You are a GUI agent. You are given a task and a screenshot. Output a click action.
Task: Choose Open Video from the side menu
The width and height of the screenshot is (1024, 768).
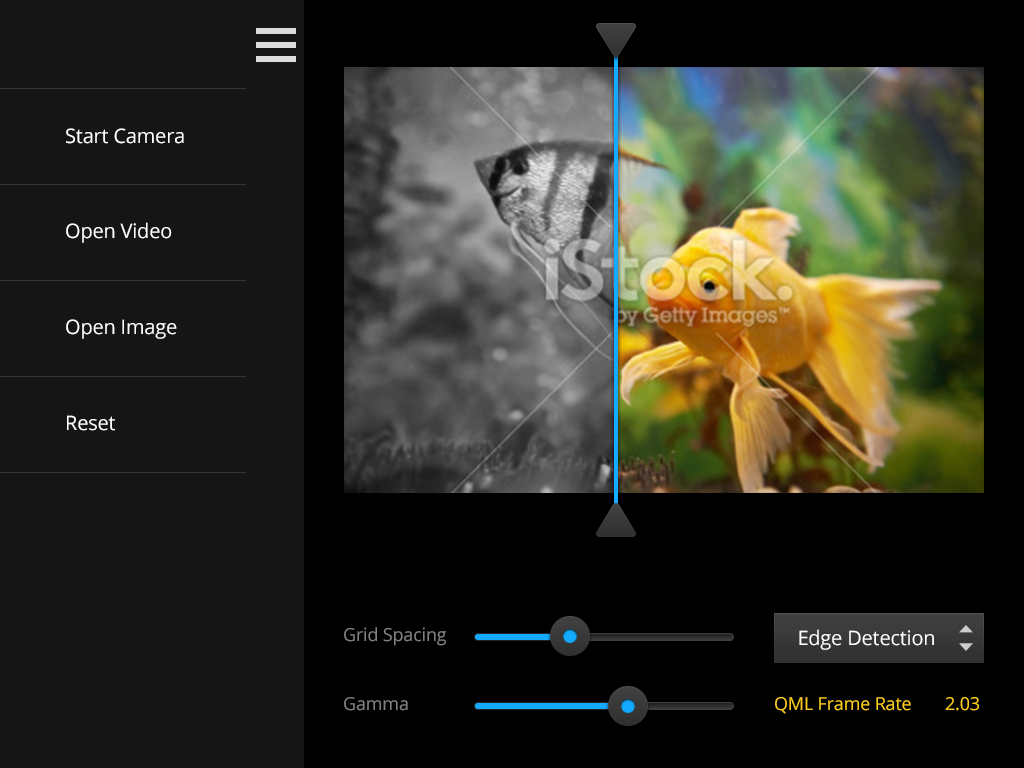click(118, 231)
